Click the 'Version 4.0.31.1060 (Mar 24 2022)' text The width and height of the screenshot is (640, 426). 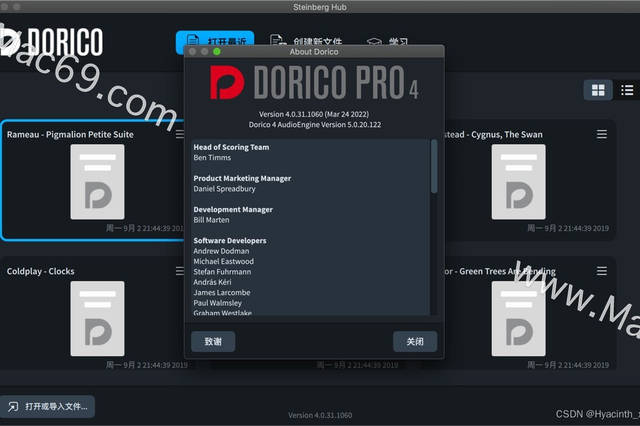click(x=314, y=114)
